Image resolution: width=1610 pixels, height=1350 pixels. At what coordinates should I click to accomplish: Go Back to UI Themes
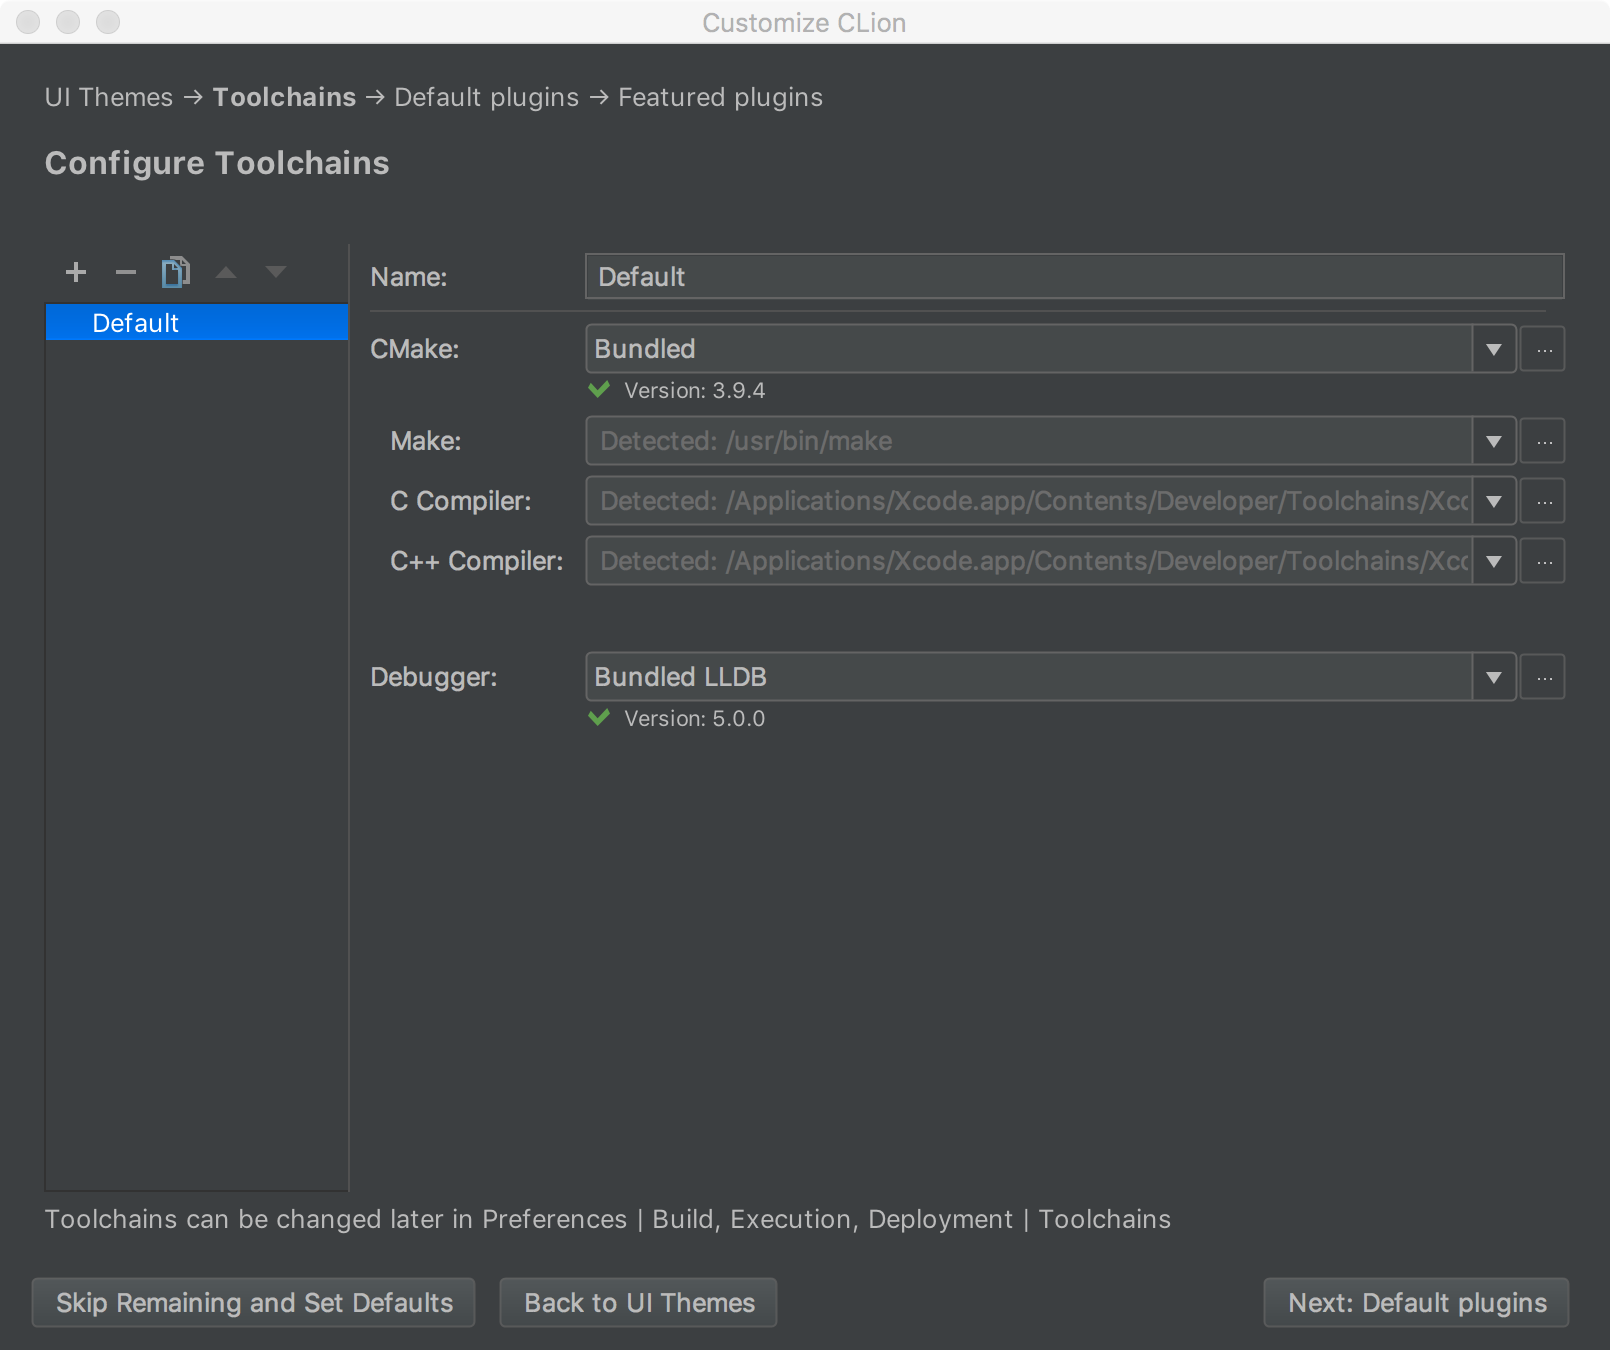tap(639, 1302)
